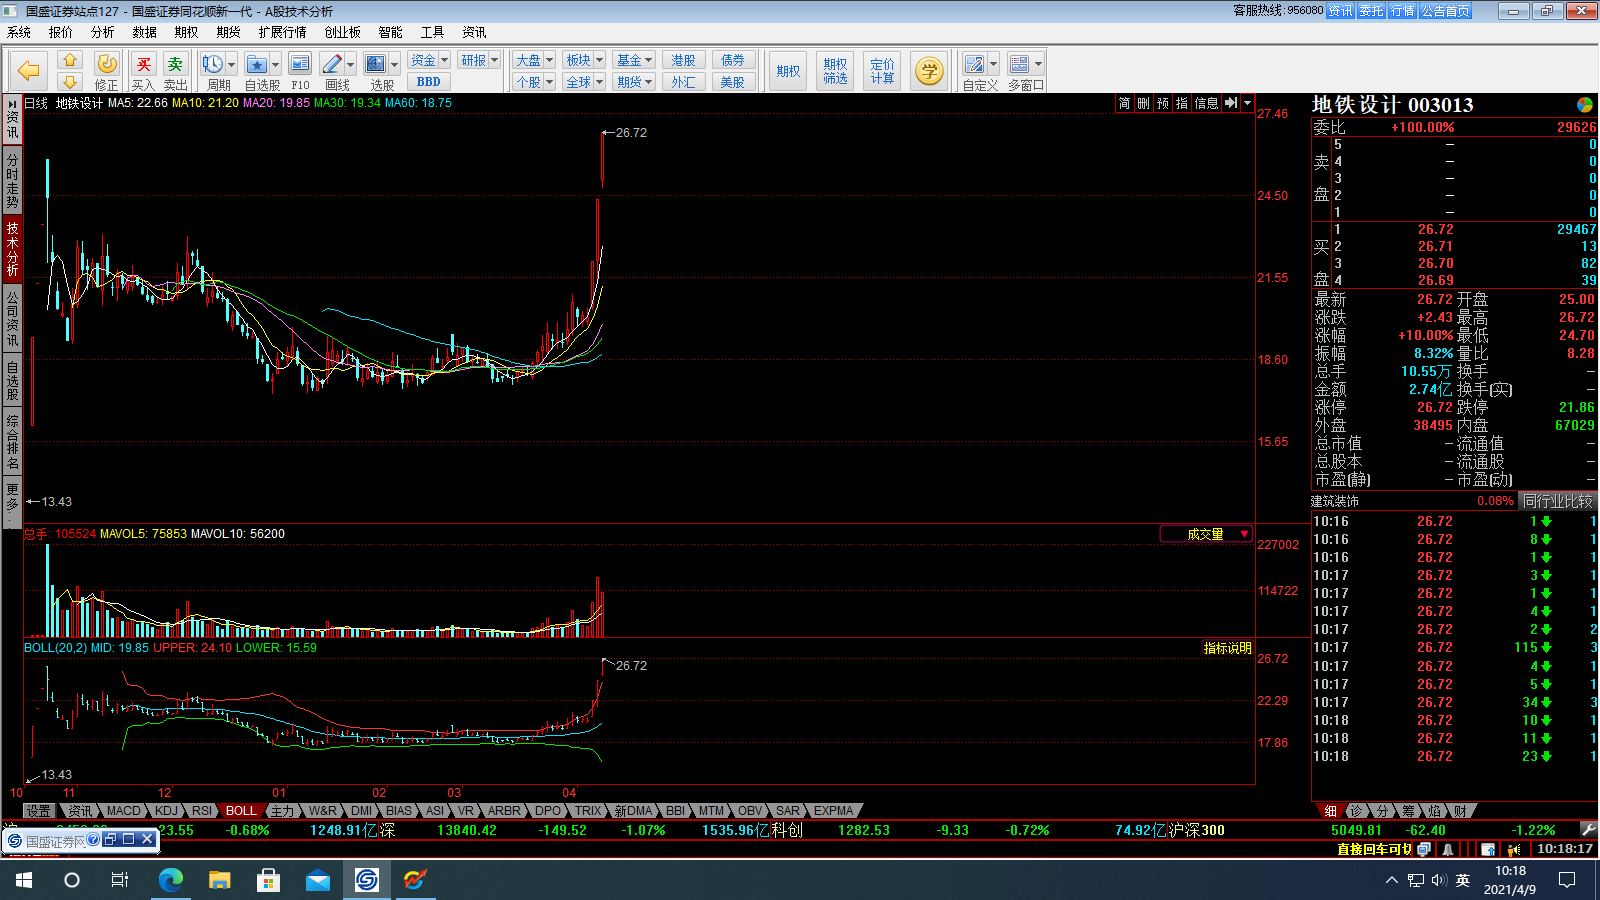The image size is (1600, 900).
Task: Click the 诊 tab under trade list
Action: point(1357,811)
